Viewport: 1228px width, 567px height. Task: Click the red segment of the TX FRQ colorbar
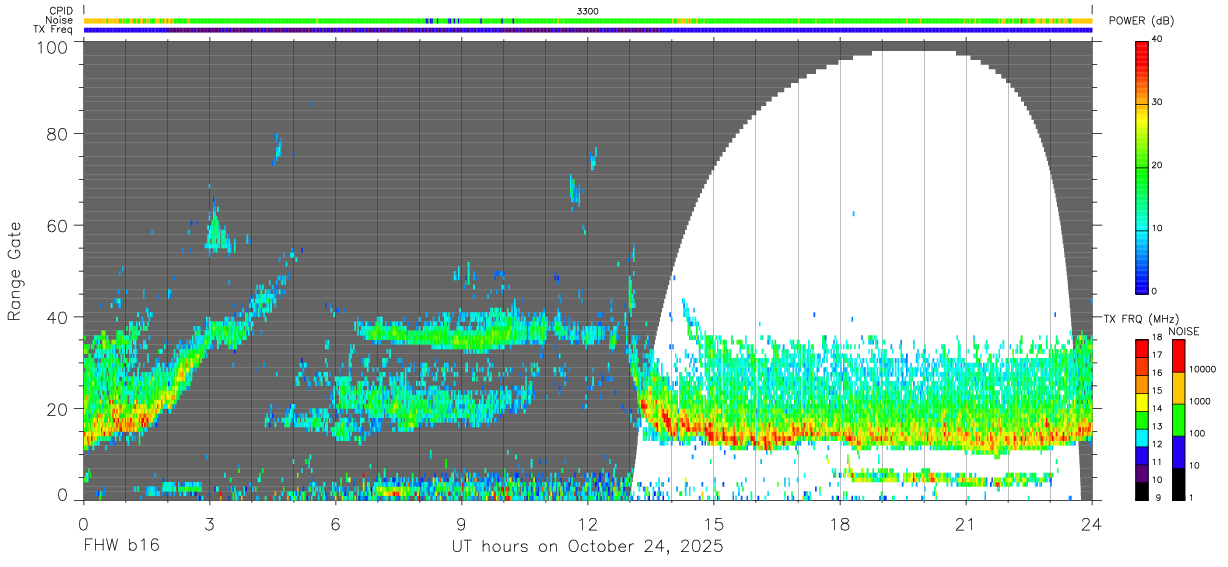(x=1141, y=348)
